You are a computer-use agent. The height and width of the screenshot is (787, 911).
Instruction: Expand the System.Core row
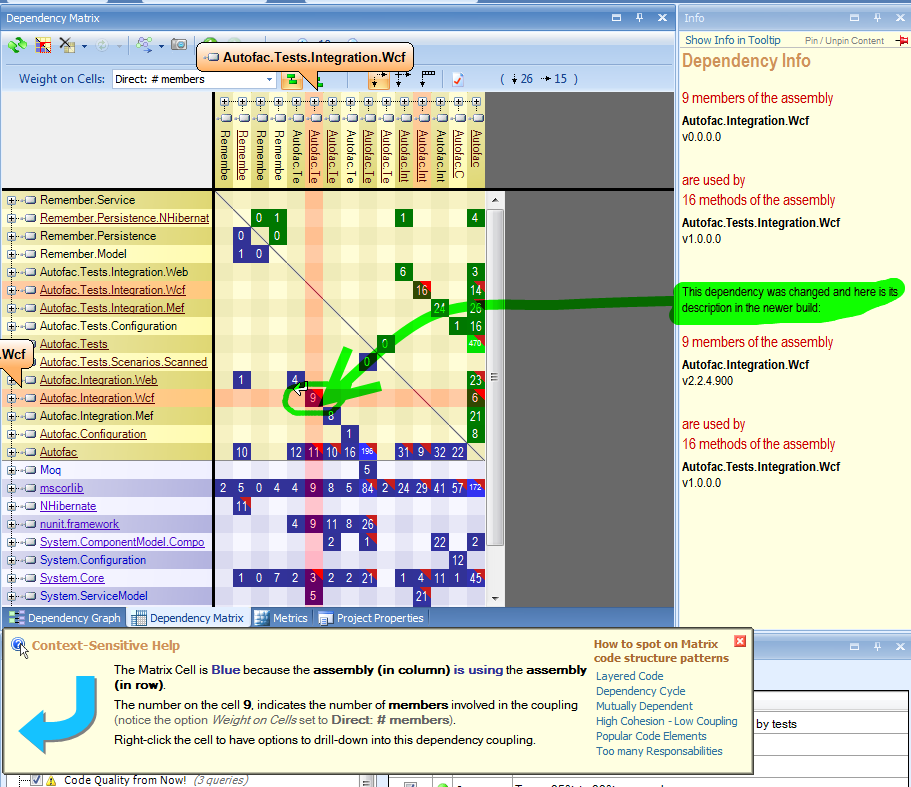click(x=11, y=578)
